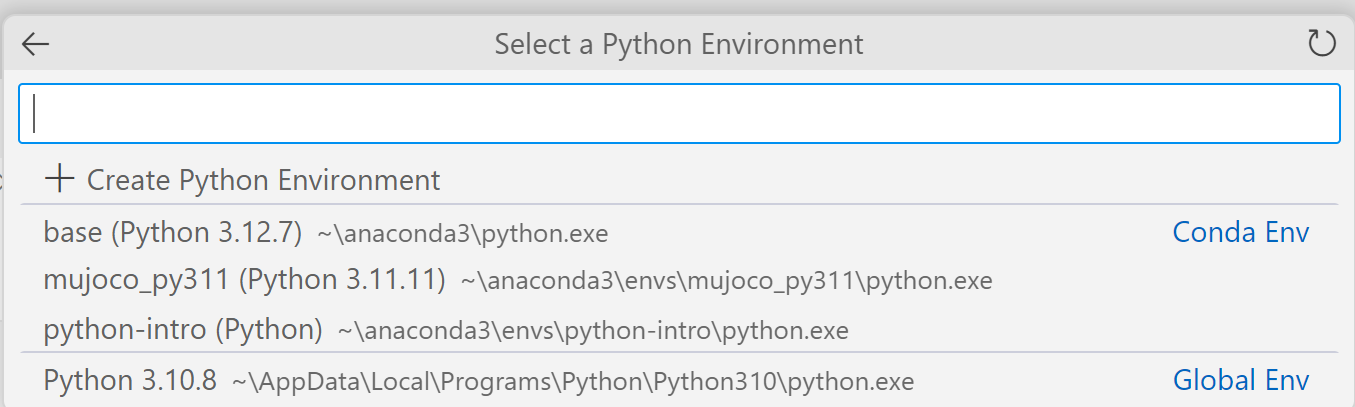Choose the Create Python Environment option
This screenshot has height=407, width=1355.
click(264, 180)
